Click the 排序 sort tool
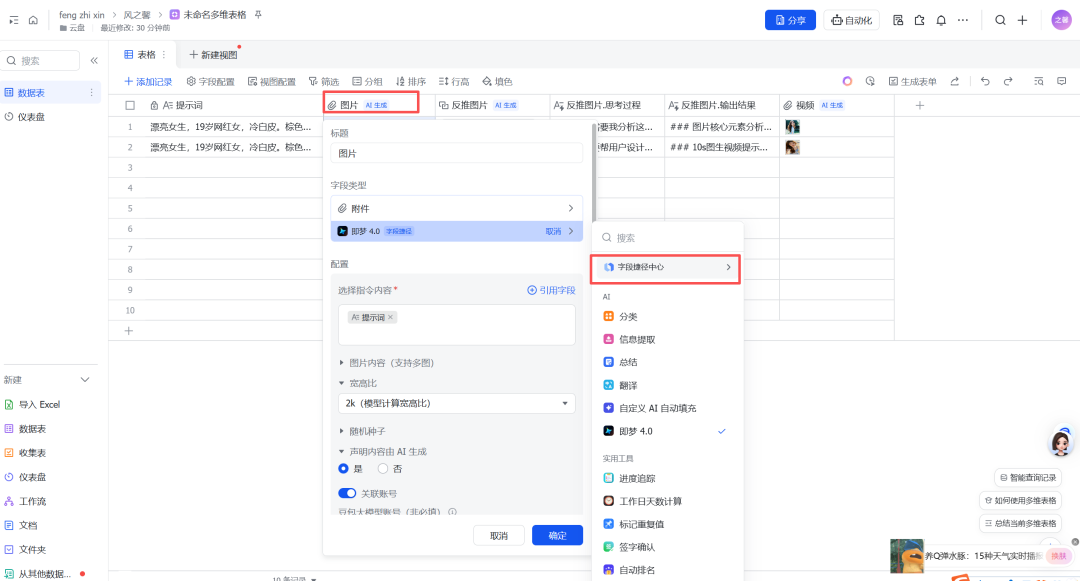Image resolution: width=1080 pixels, height=581 pixels. click(411, 81)
